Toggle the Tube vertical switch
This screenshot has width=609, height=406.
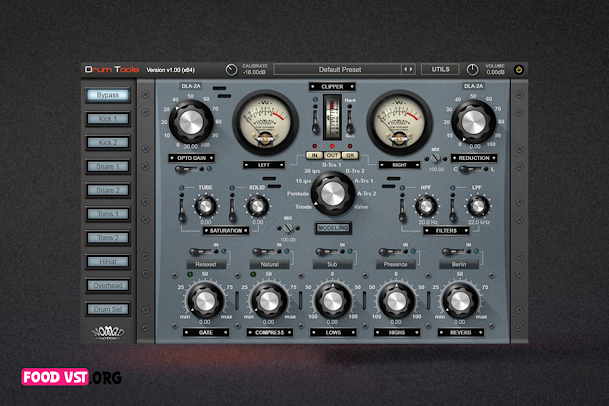pos(182,210)
